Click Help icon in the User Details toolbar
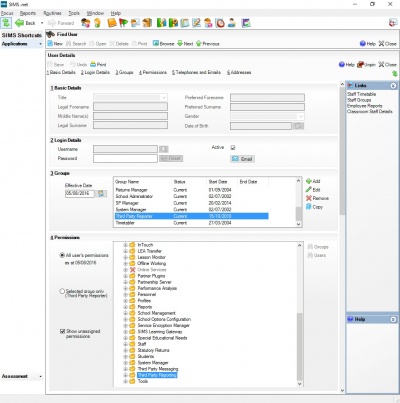The image size is (400, 403). click(342, 64)
